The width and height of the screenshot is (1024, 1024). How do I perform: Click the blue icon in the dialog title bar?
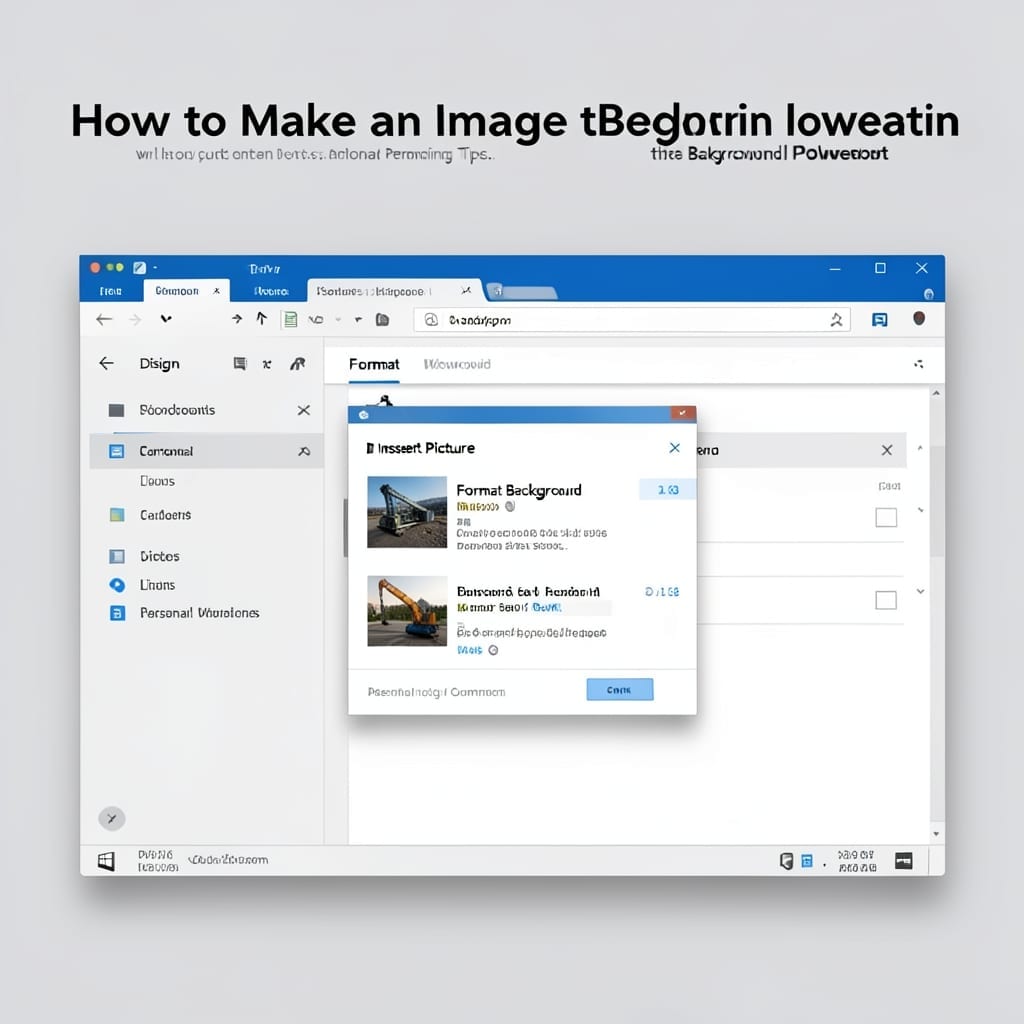tap(364, 415)
